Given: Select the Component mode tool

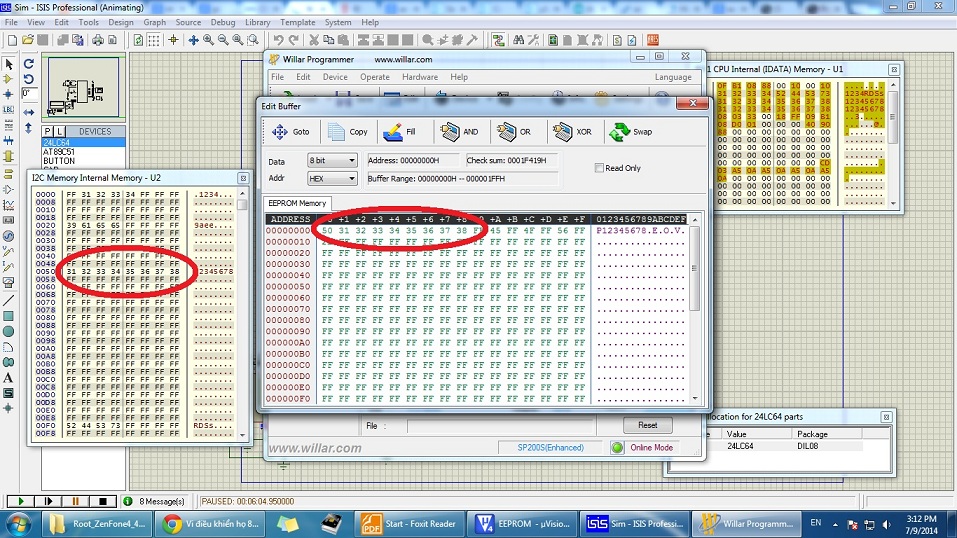Looking at the screenshot, I should click(x=9, y=79).
